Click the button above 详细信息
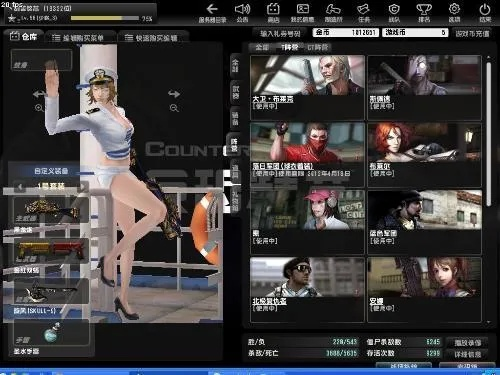This screenshot has height=375, width=500. pyautogui.click(x=467, y=343)
